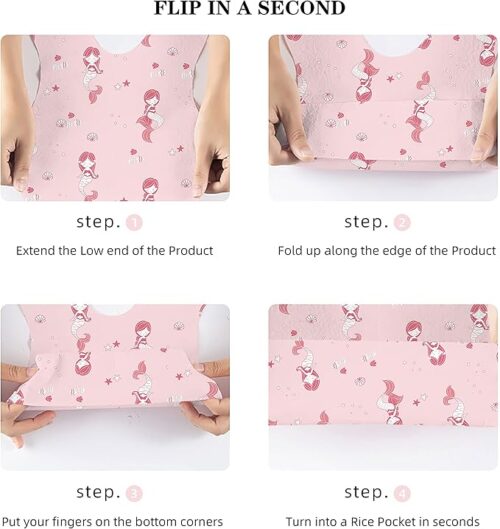Click the step. label under first photo

[x=99, y=222]
